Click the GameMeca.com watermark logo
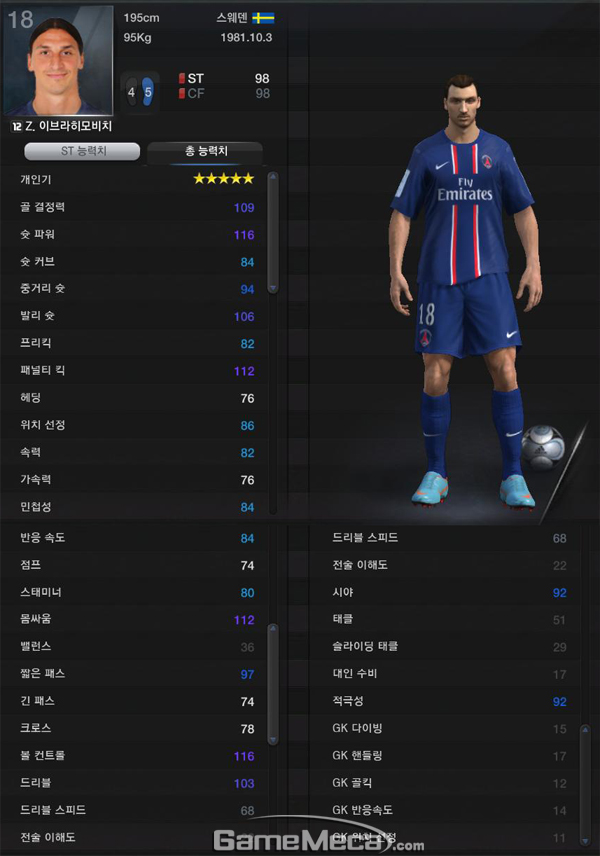The height and width of the screenshot is (856, 600). (318, 840)
